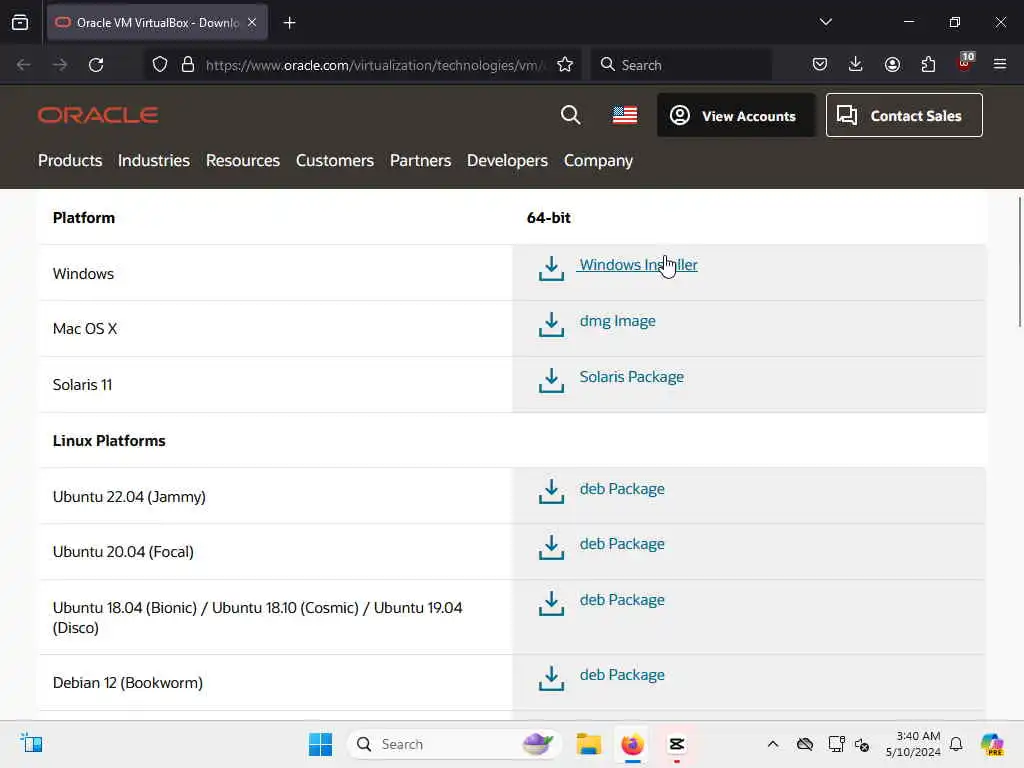Open the Firefox account icon
The height and width of the screenshot is (768, 1024).
[892, 65]
